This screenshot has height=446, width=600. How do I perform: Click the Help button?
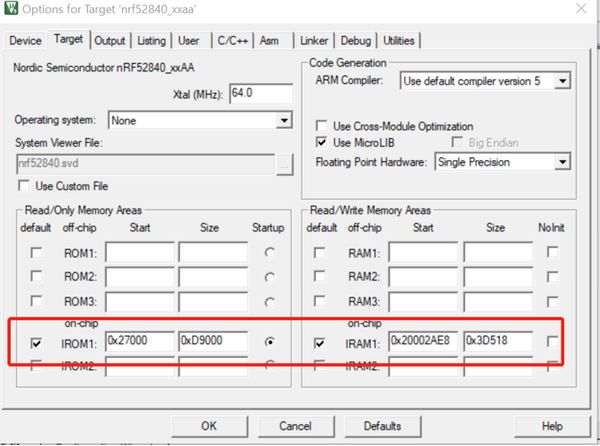coord(552,426)
